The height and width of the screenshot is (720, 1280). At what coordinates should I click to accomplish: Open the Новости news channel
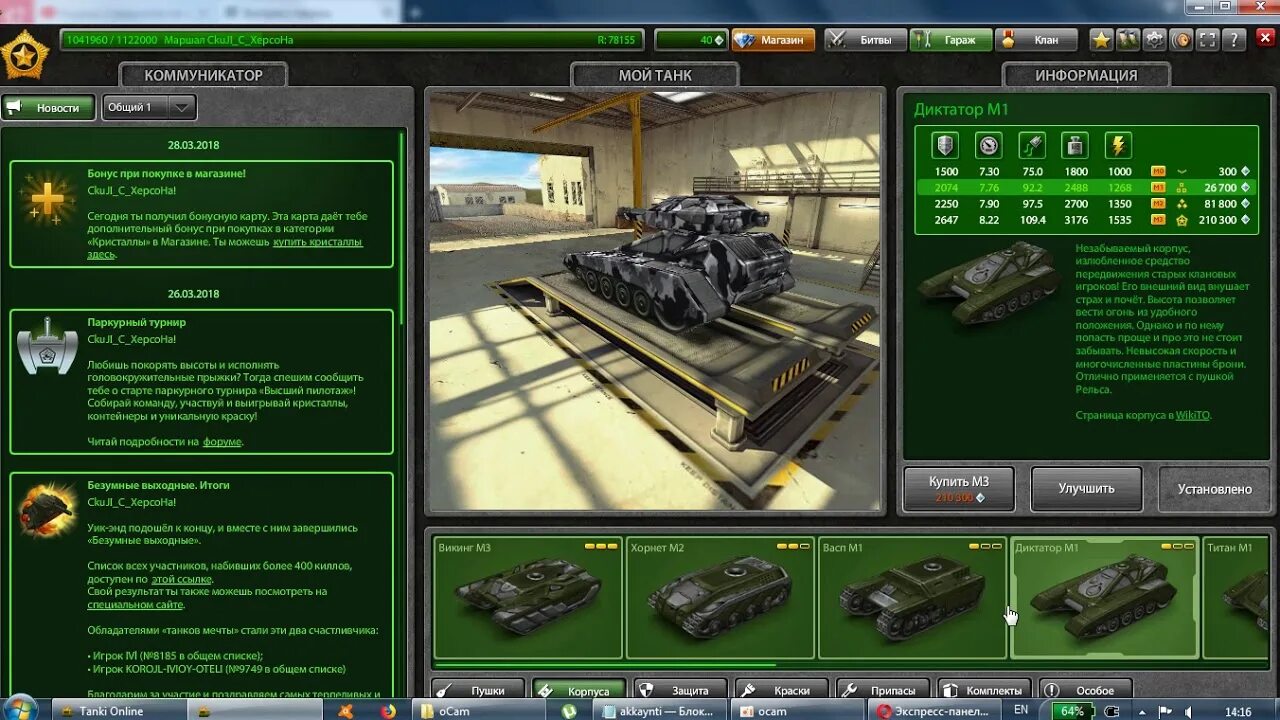(x=48, y=107)
